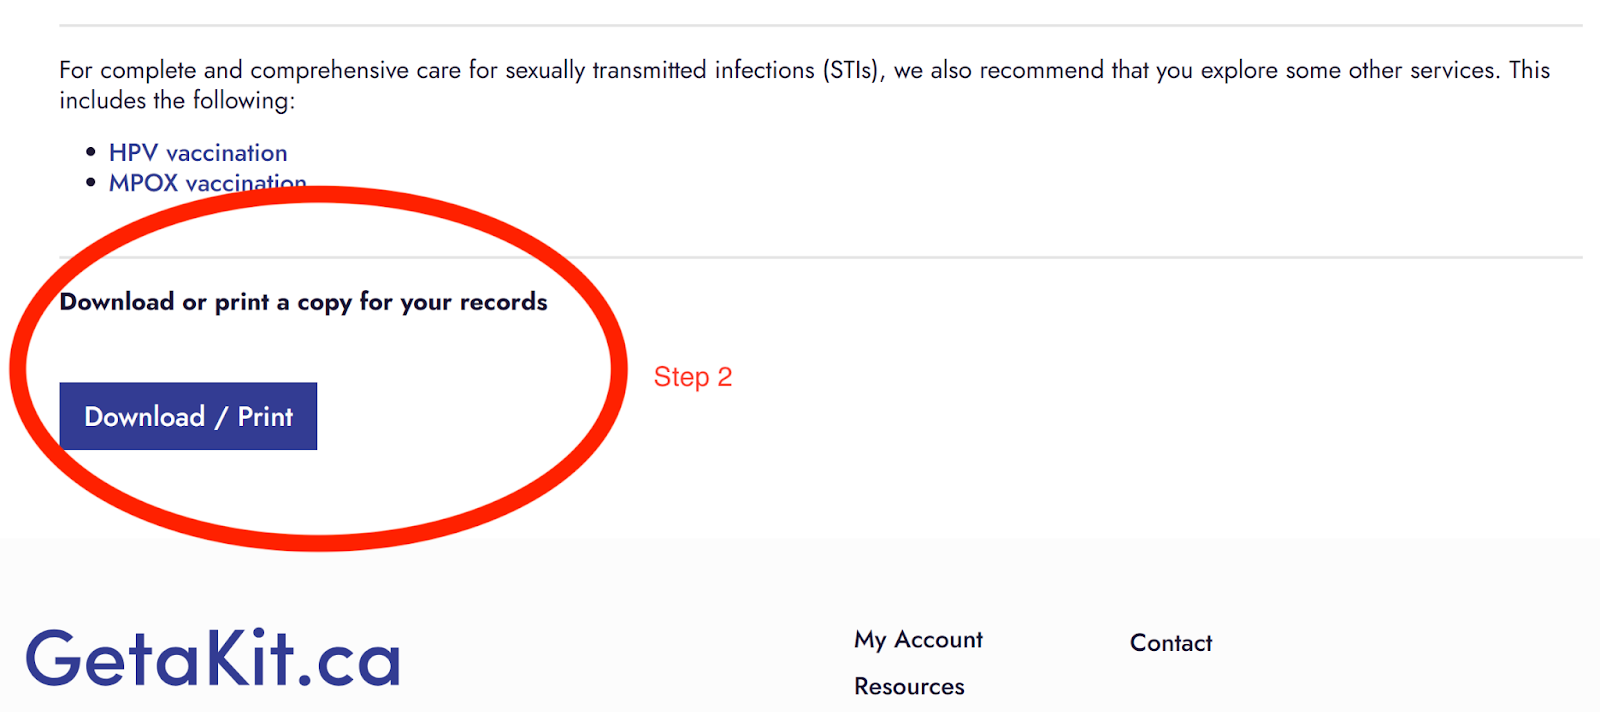
Task: Click the word 'Print' on the blue button
Action: [265, 416]
